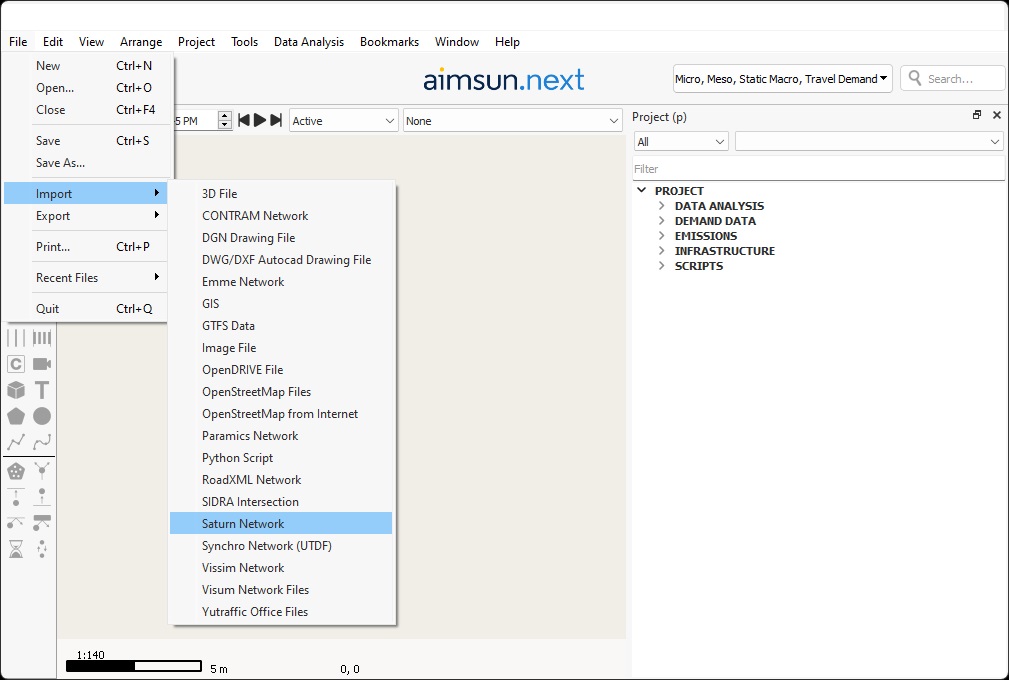Expand the EMISSIONS node
The image size is (1009, 680).
coord(662,235)
